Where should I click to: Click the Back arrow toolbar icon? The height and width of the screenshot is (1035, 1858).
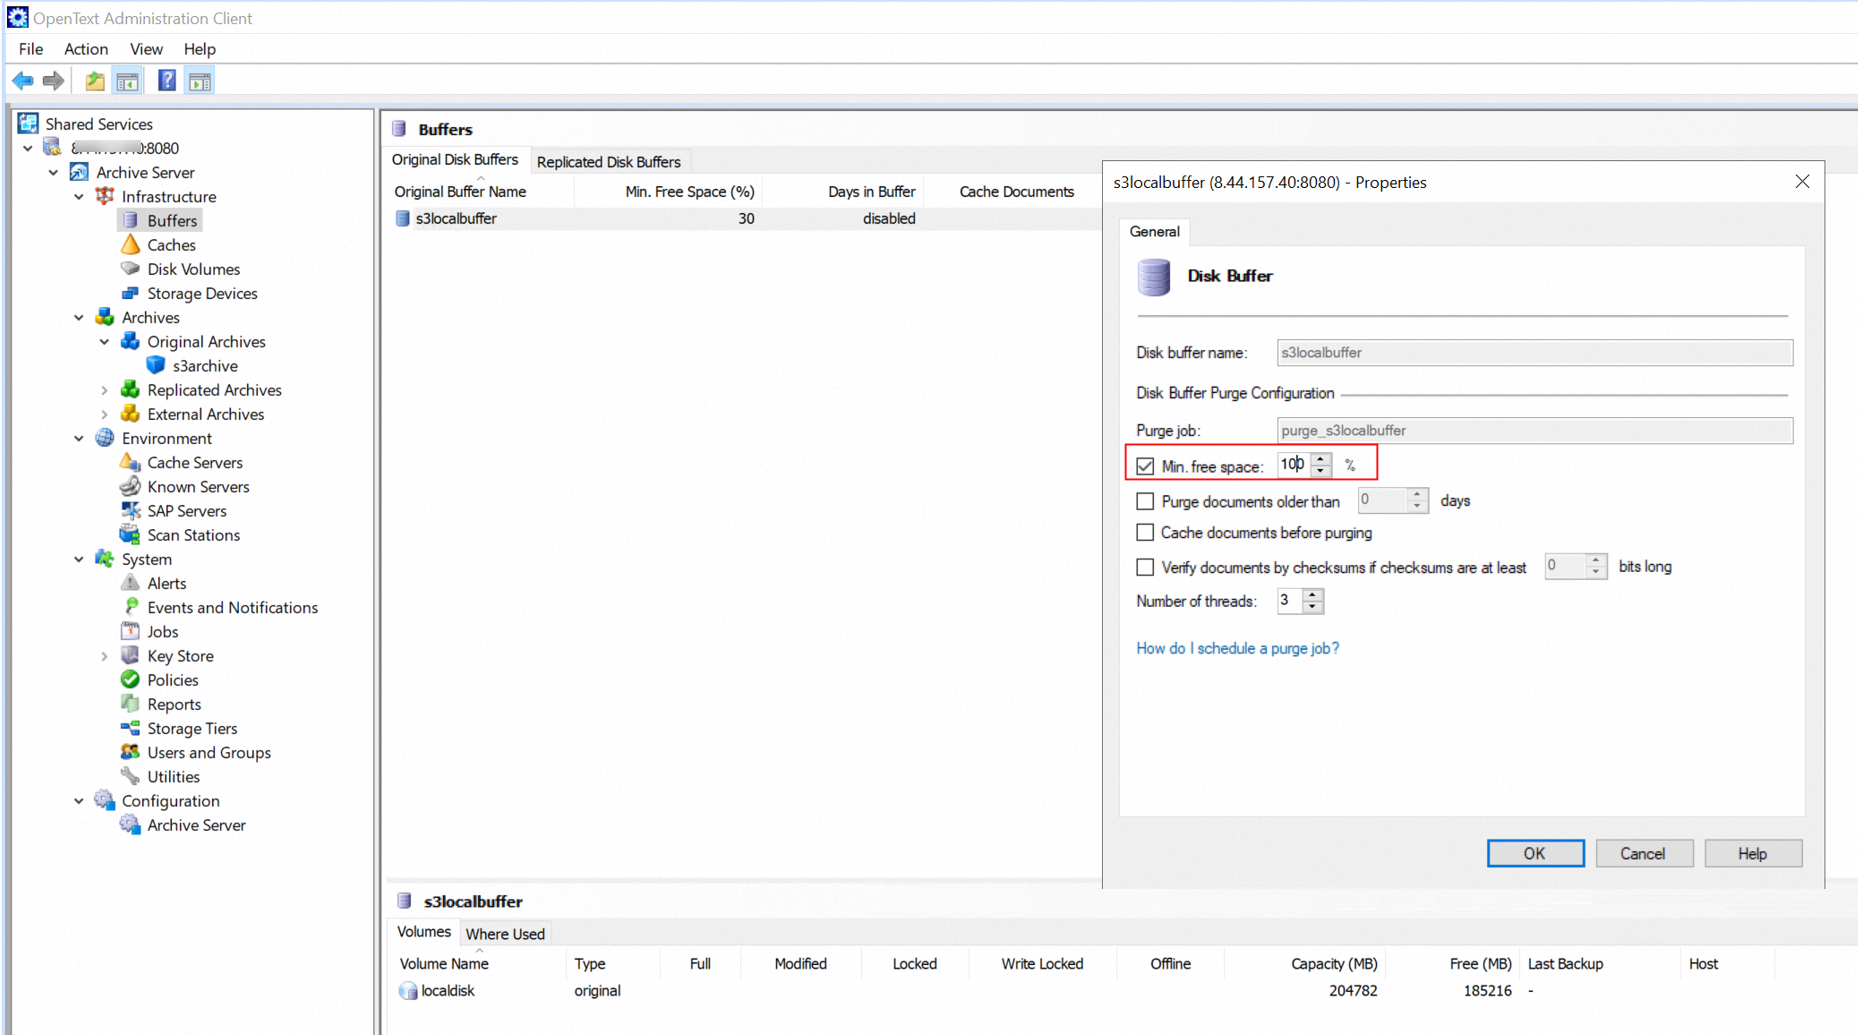23,81
